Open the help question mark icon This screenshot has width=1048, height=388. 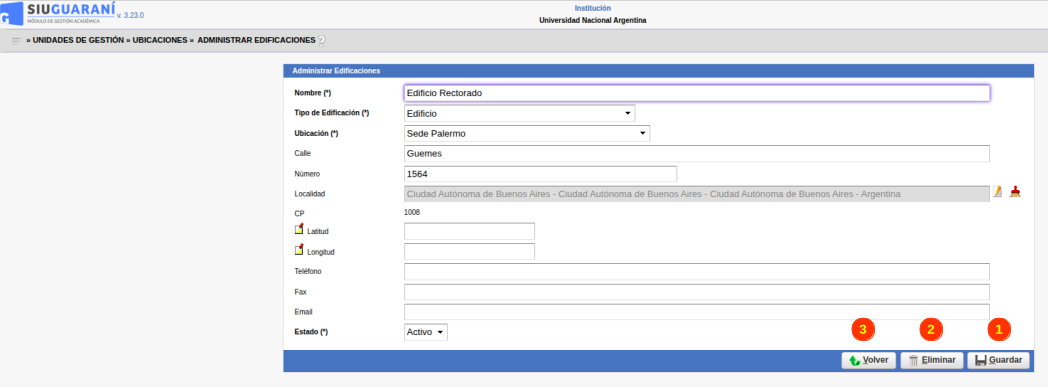coord(321,41)
